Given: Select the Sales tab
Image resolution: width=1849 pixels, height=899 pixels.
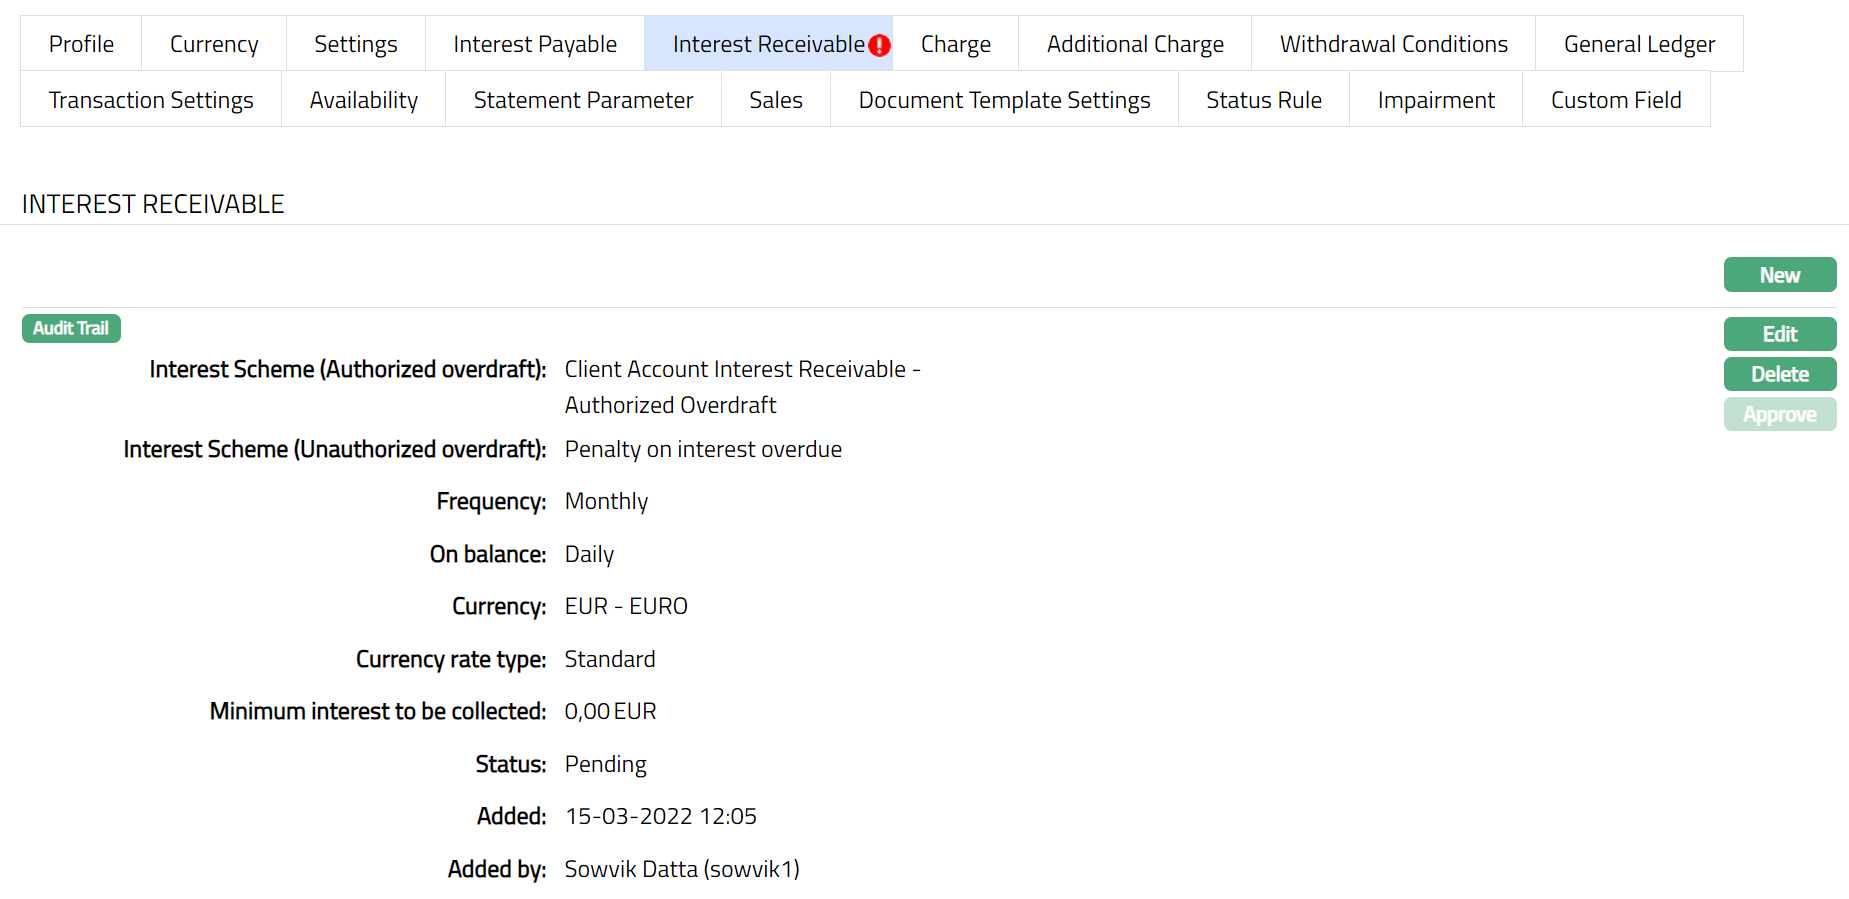Looking at the screenshot, I should (776, 100).
